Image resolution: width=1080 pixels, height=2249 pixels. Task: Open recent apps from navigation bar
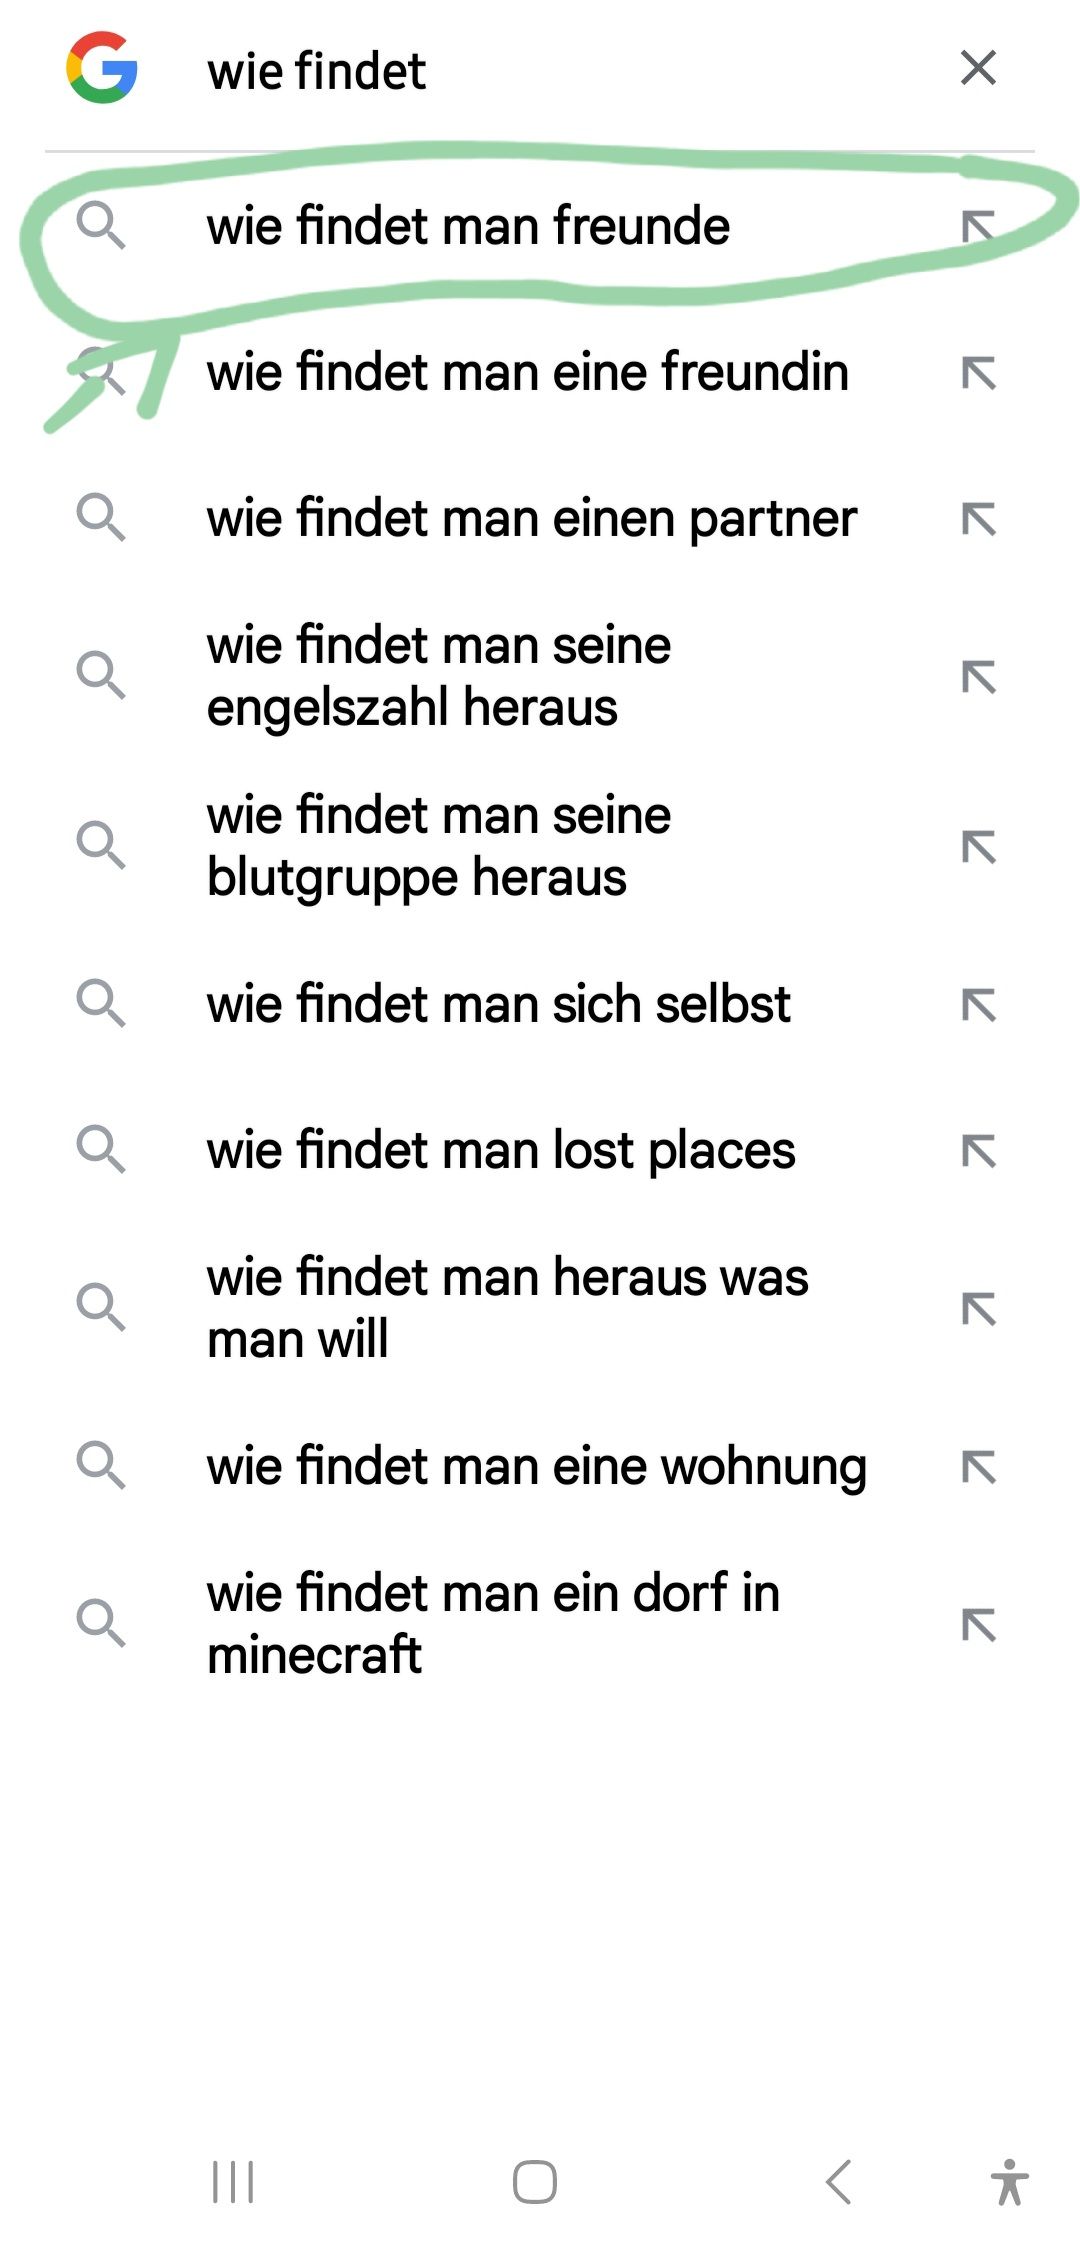233,2182
